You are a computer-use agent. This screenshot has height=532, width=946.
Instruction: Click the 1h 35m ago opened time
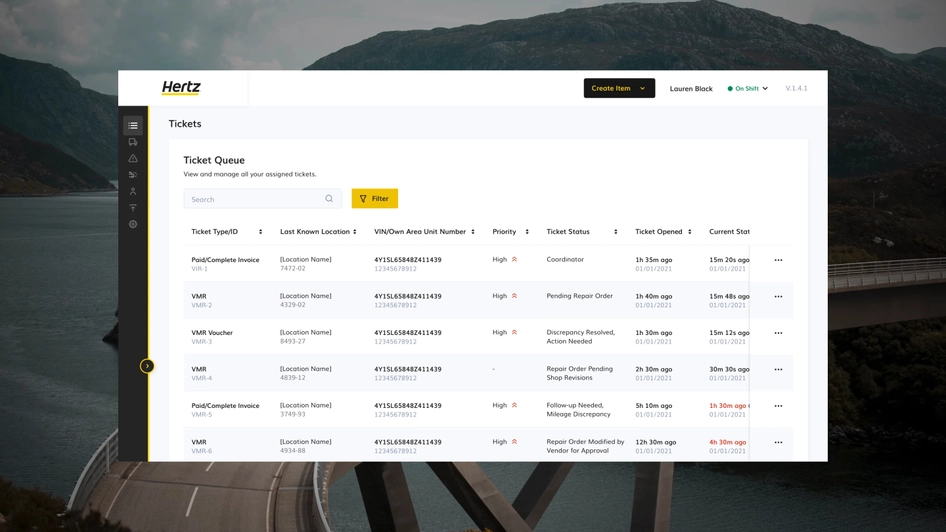tap(653, 260)
